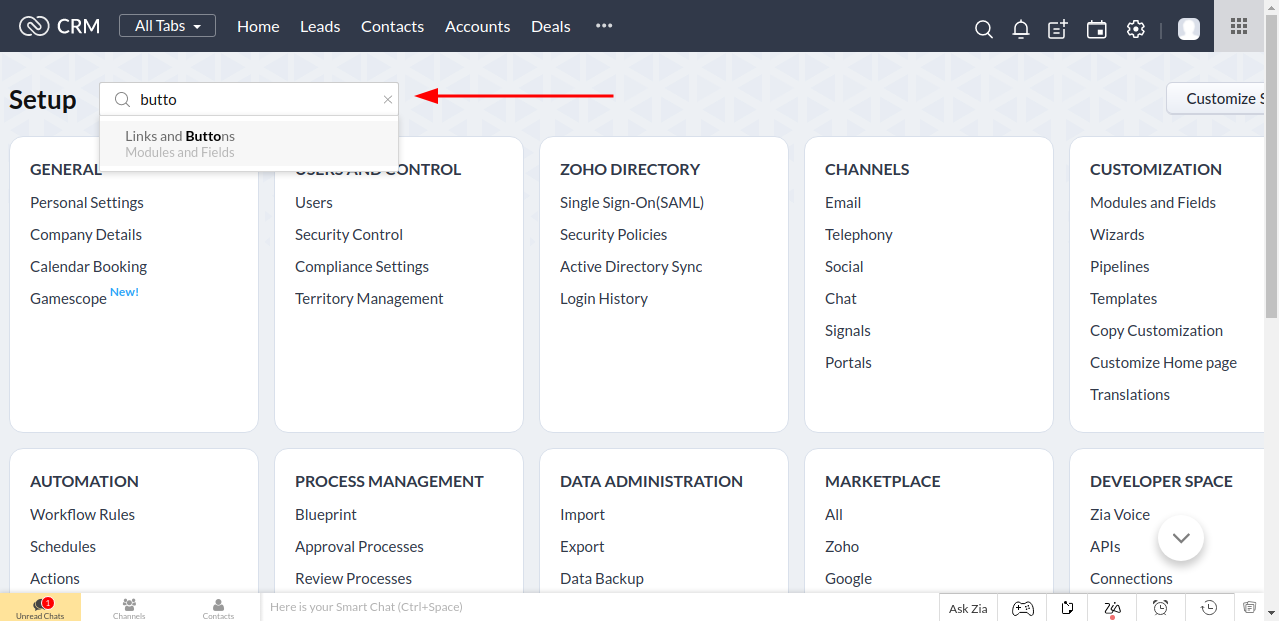The height and width of the screenshot is (621, 1279).
Task: Open Pipelines under Customization
Action: click(x=1120, y=266)
